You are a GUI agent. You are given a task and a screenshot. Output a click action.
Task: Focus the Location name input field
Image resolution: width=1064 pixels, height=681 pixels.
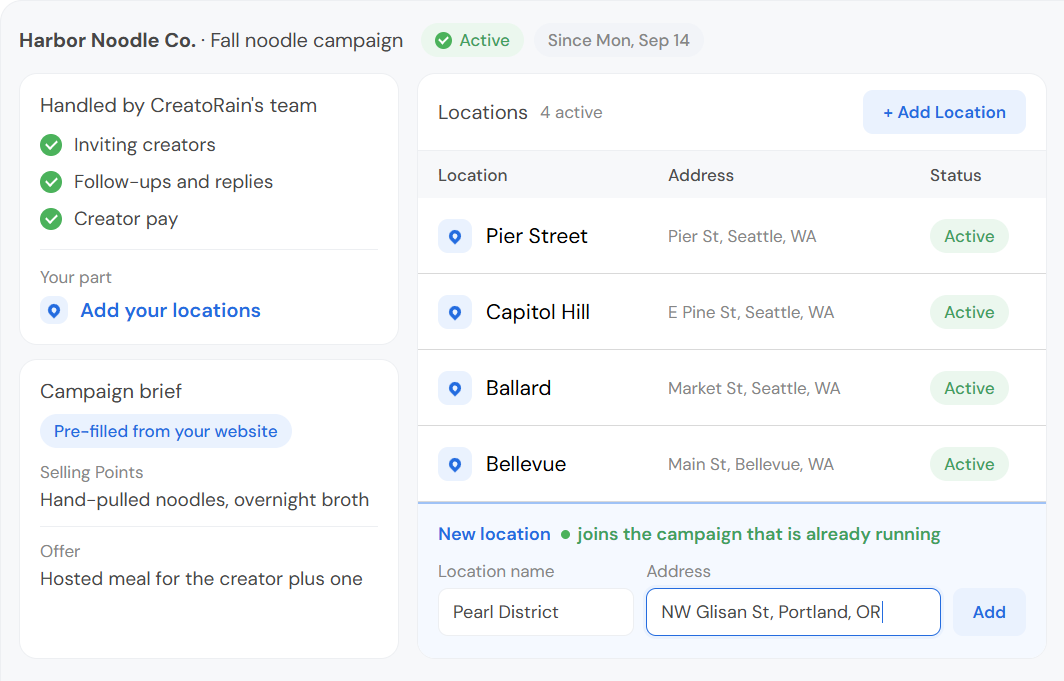pyautogui.click(x=535, y=612)
